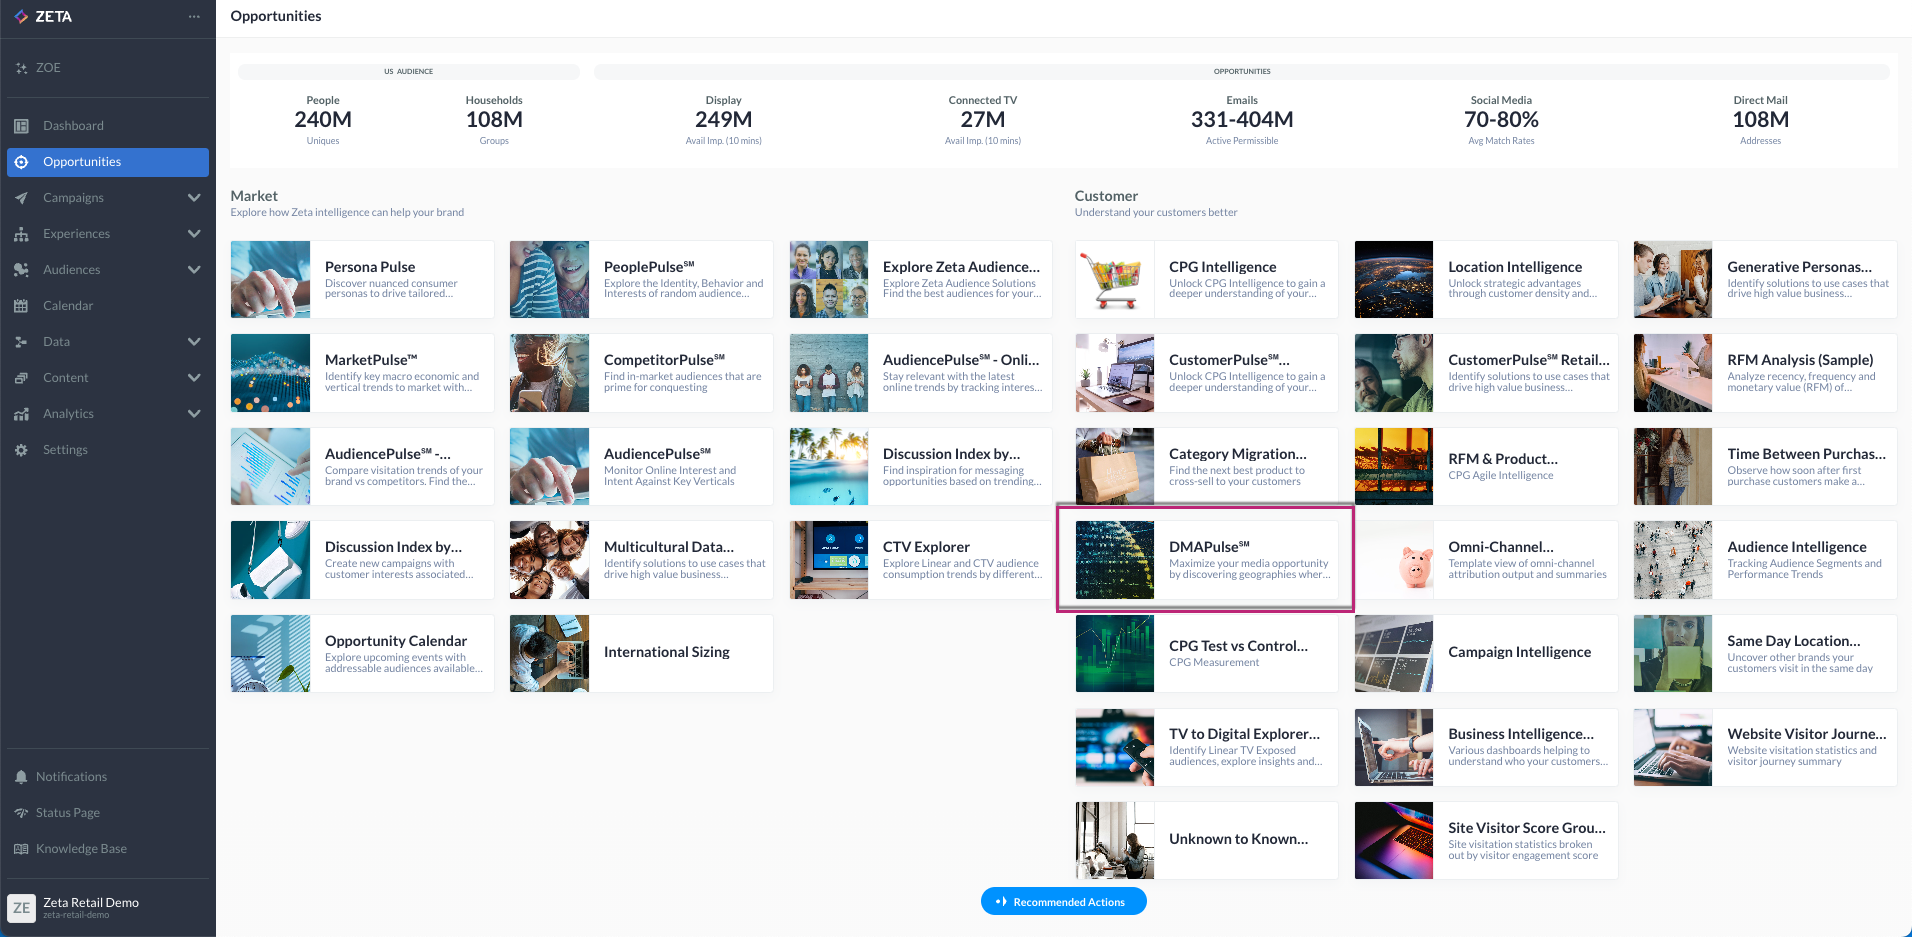
Task: Open the three-dot menu beside ZETA
Action: click(x=194, y=16)
